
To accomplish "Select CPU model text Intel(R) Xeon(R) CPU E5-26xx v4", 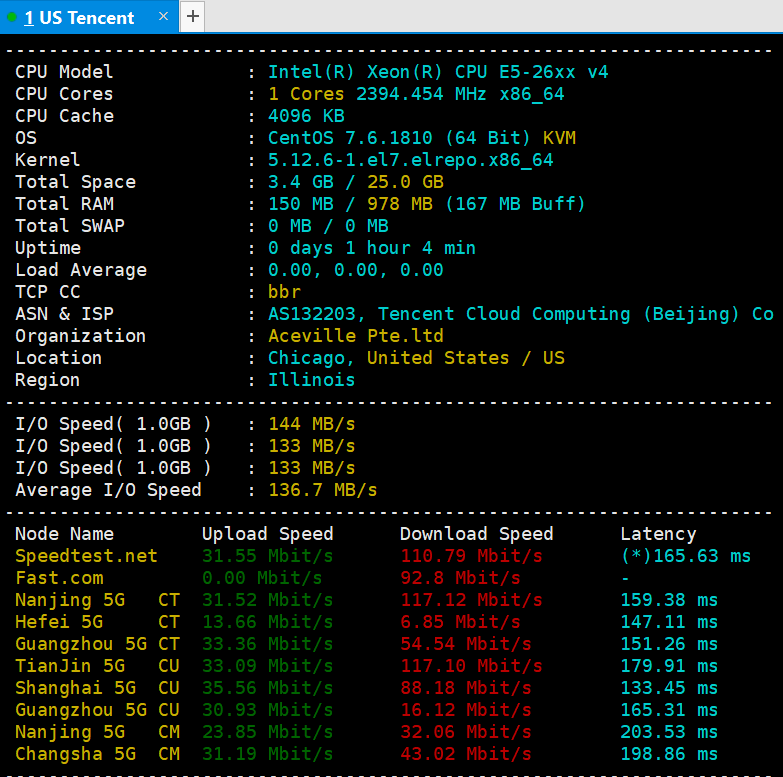I will click(x=438, y=72).
